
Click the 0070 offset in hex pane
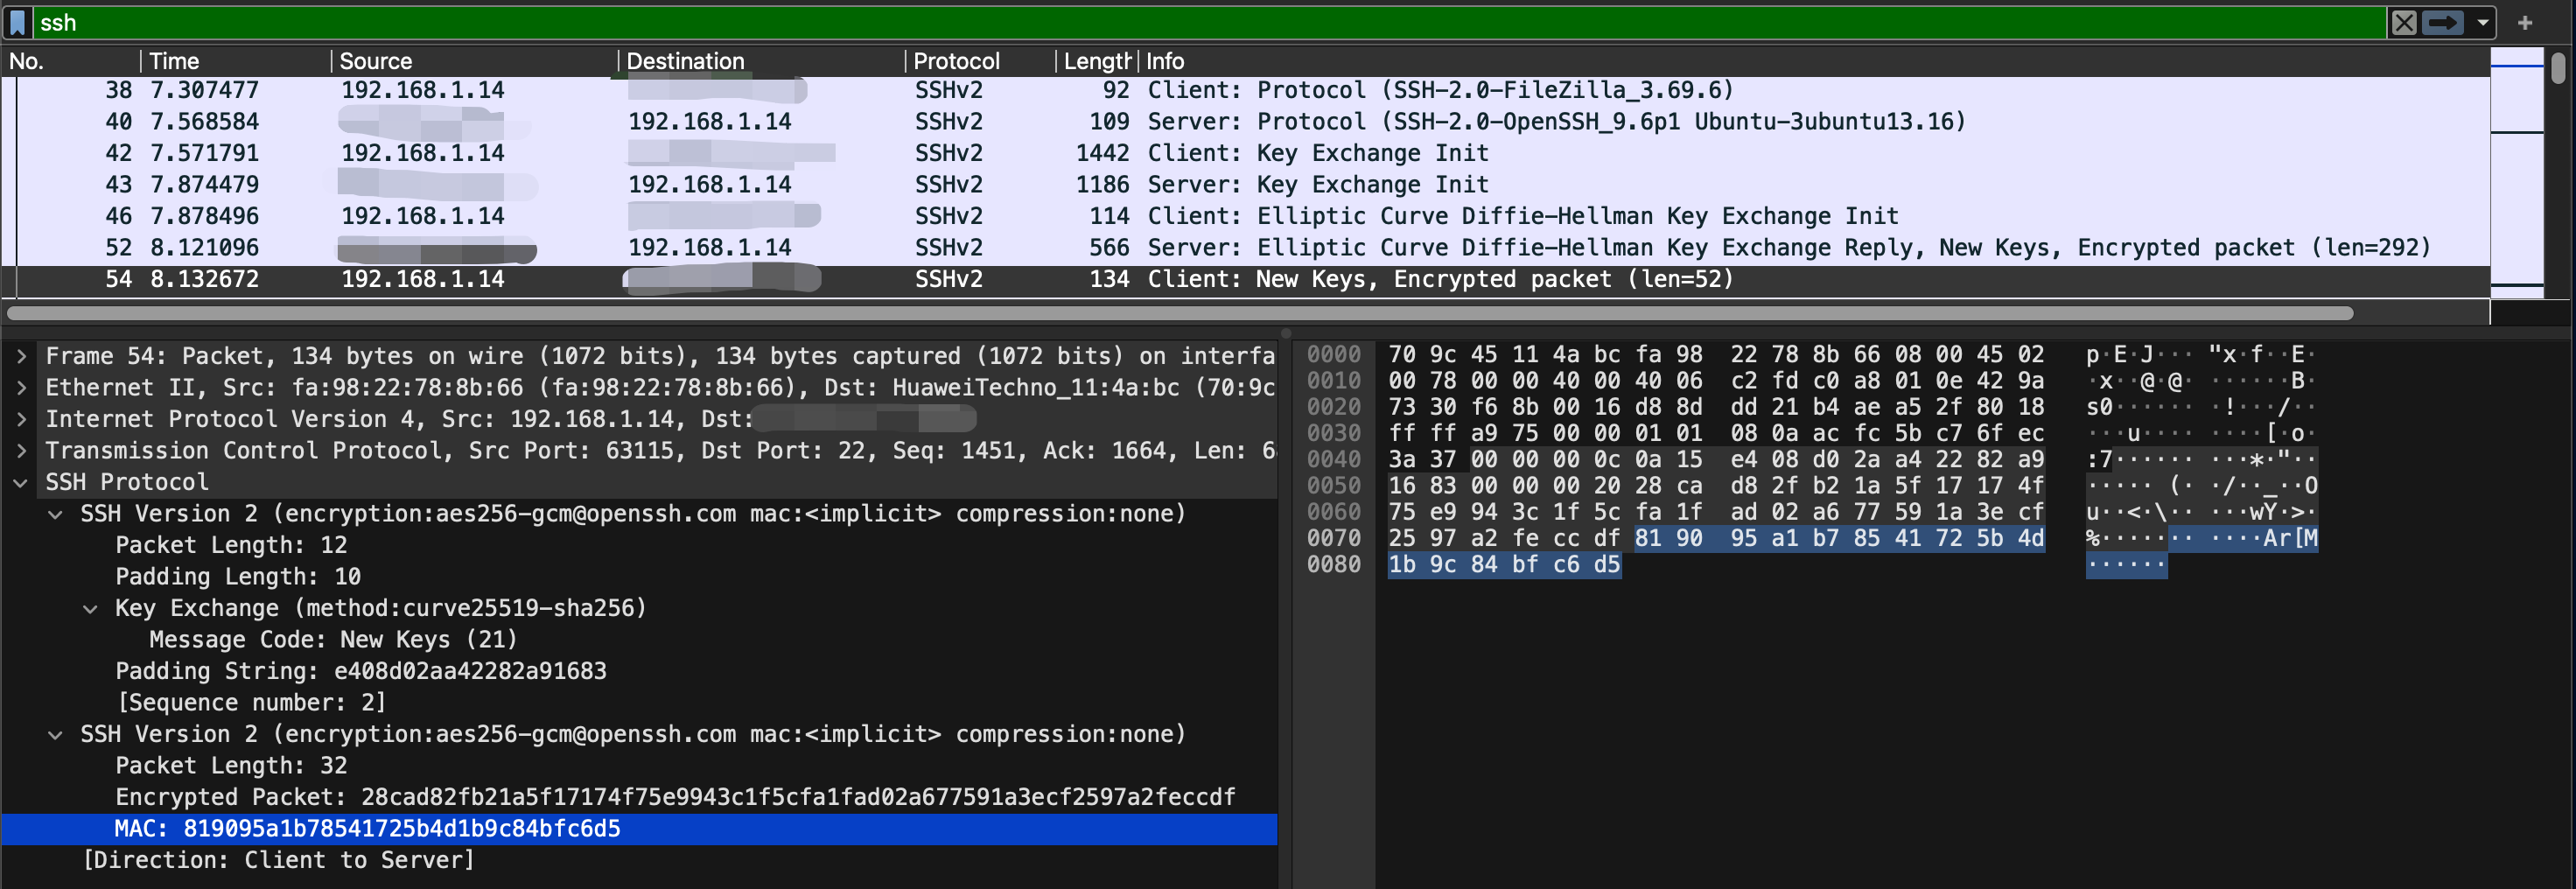(1334, 538)
